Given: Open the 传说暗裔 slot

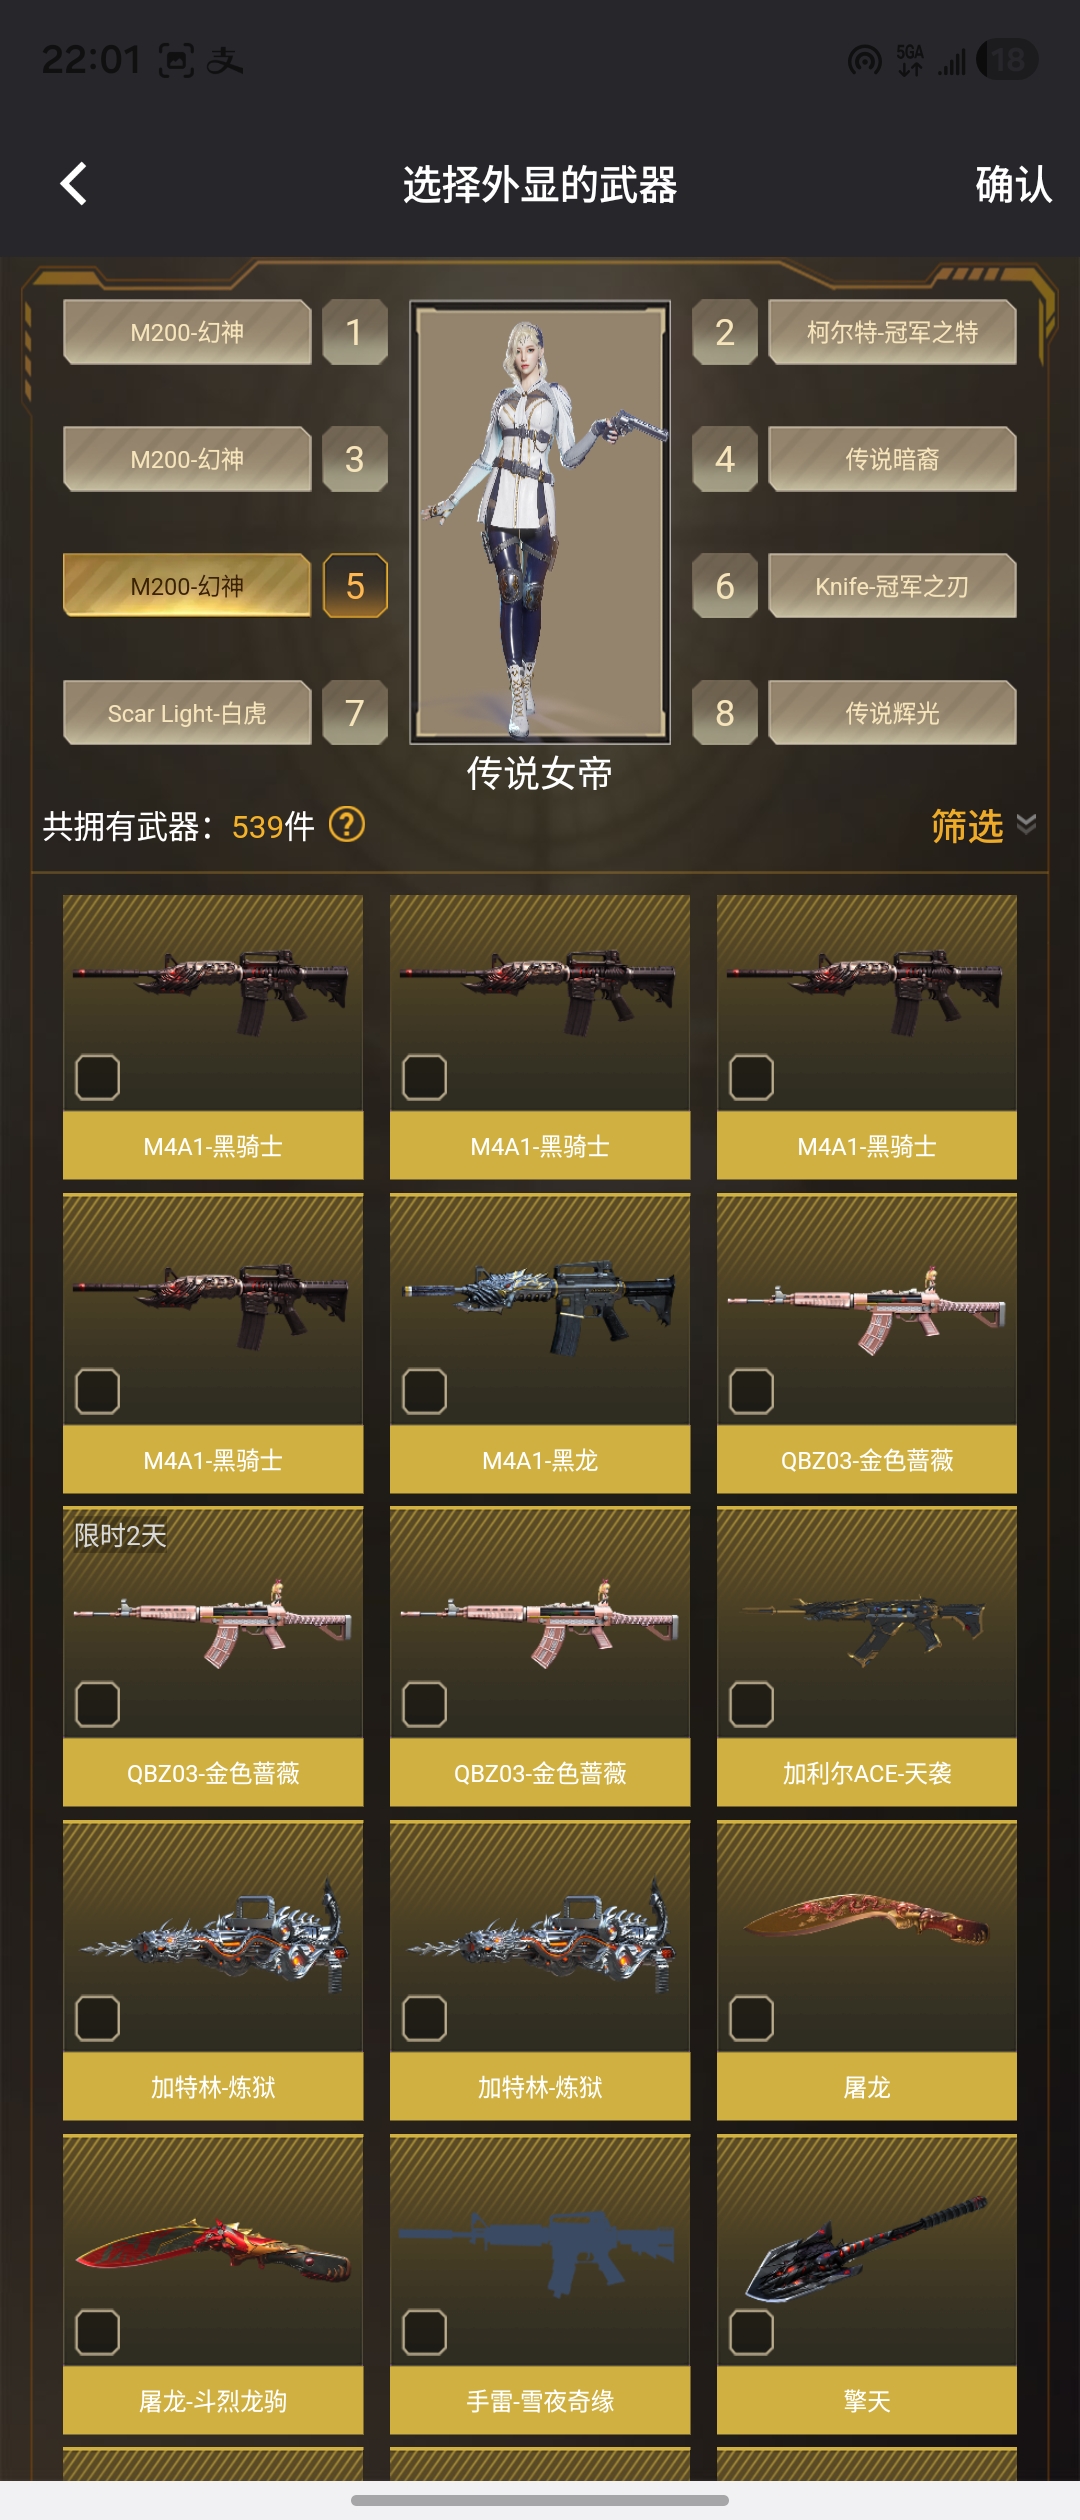Looking at the screenshot, I should 892,459.
